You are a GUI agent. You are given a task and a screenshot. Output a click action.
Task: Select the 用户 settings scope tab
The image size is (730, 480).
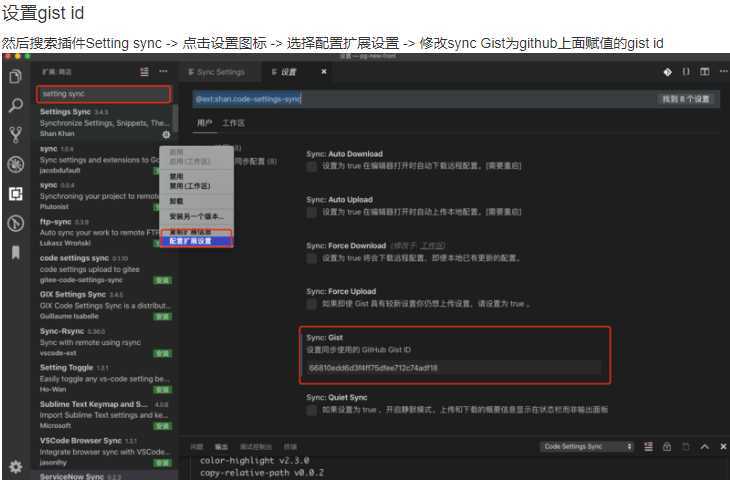(x=204, y=123)
